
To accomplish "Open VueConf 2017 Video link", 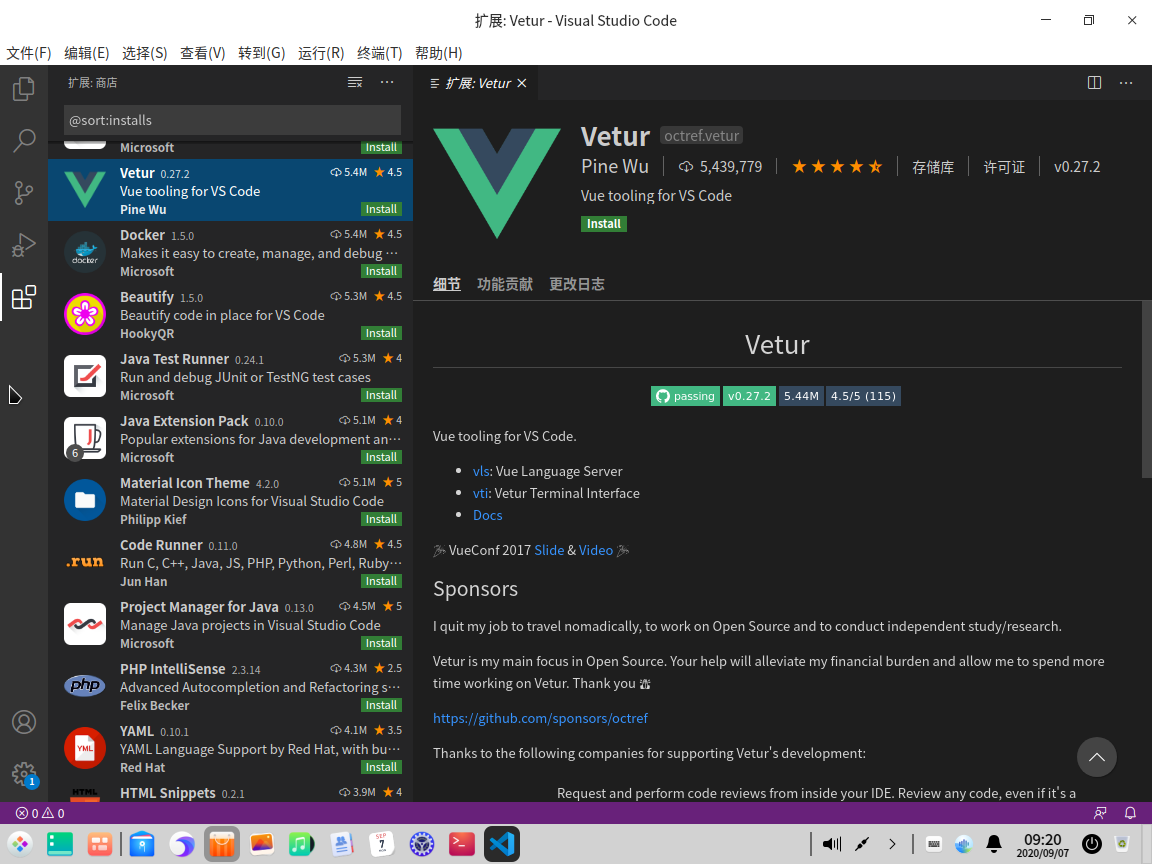I will click(596, 550).
